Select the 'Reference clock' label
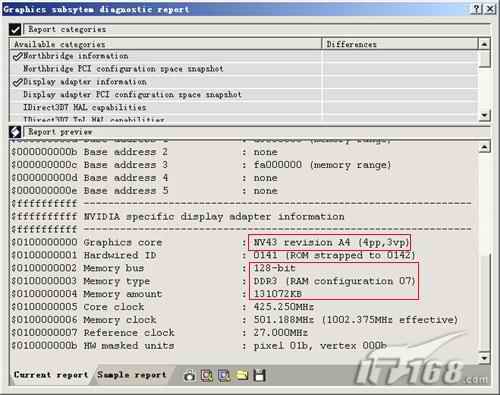 coord(129,333)
